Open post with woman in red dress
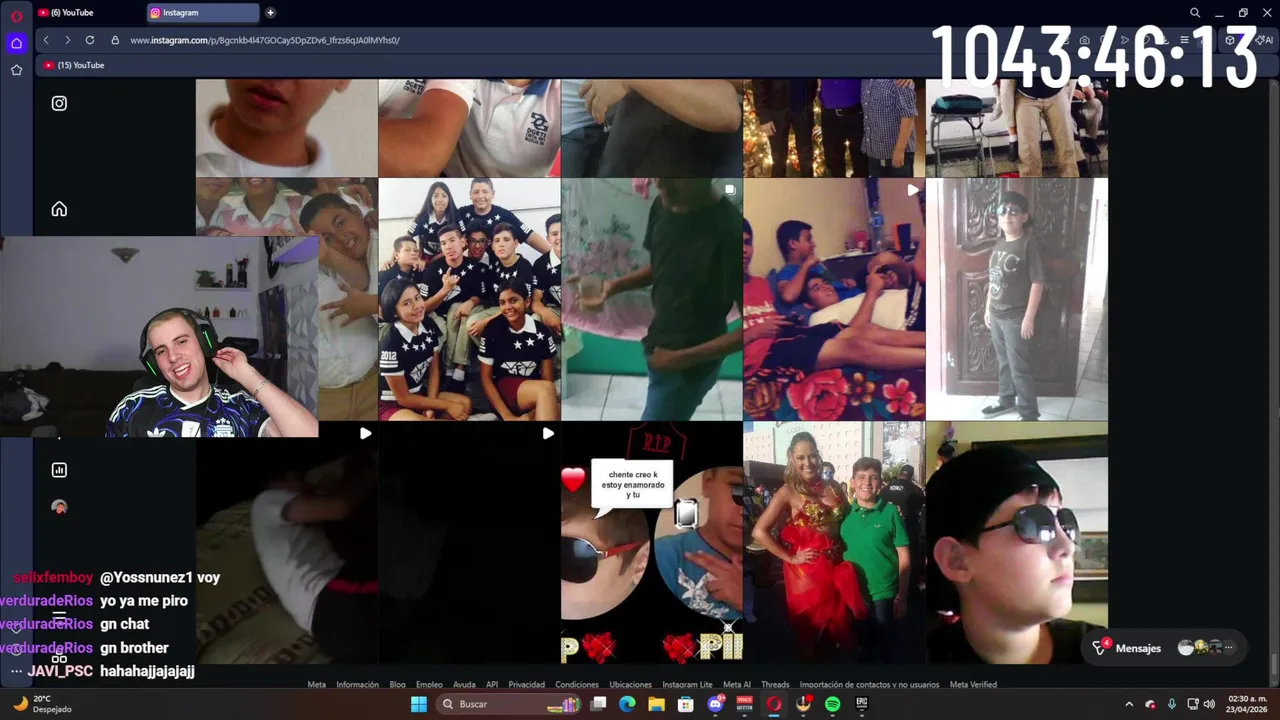1280x720 pixels. click(x=834, y=542)
